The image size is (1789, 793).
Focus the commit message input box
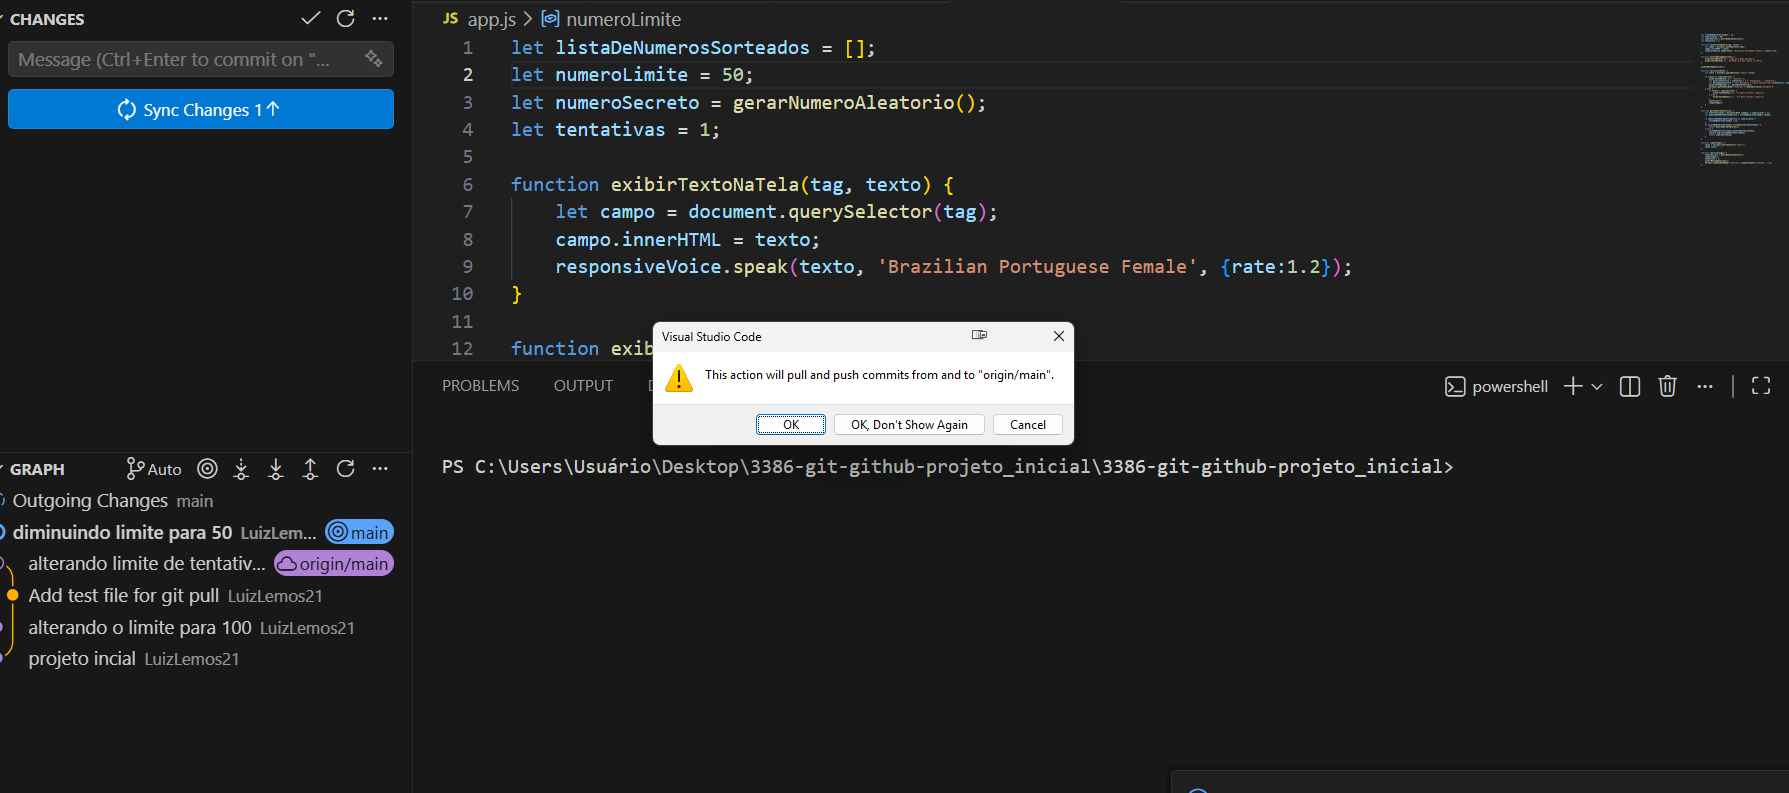tap(200, 59)
